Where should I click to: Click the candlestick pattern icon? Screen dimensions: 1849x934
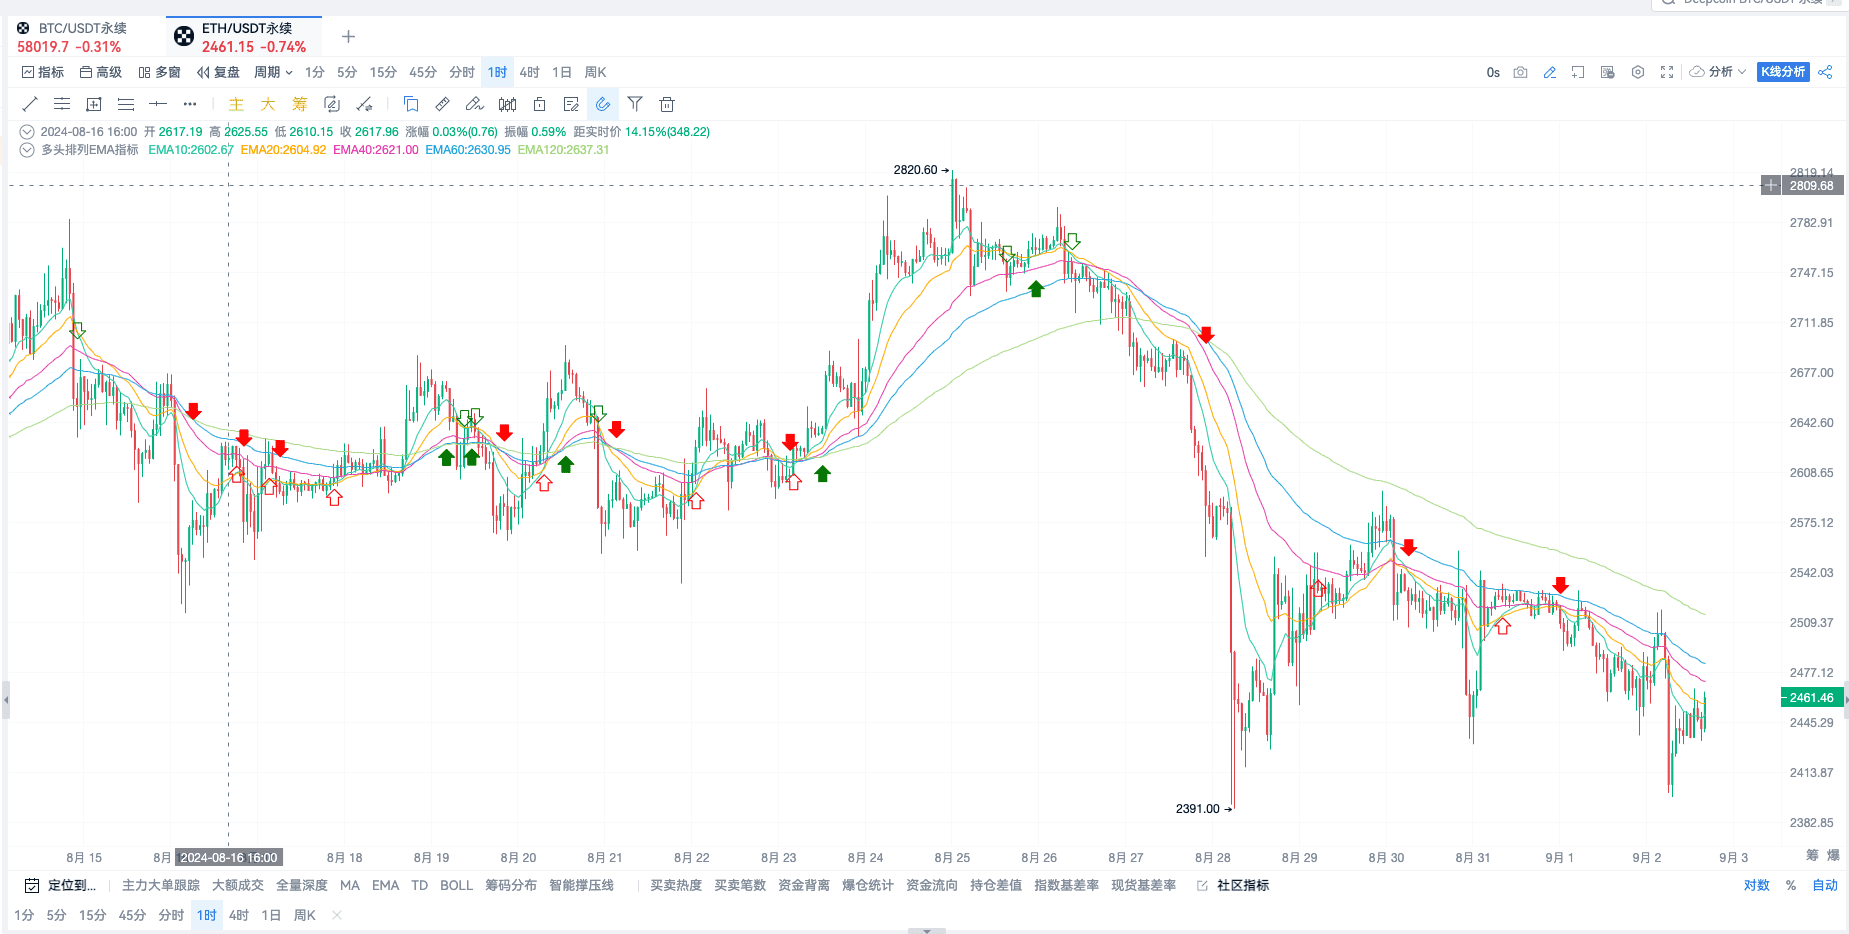[507, 104]
